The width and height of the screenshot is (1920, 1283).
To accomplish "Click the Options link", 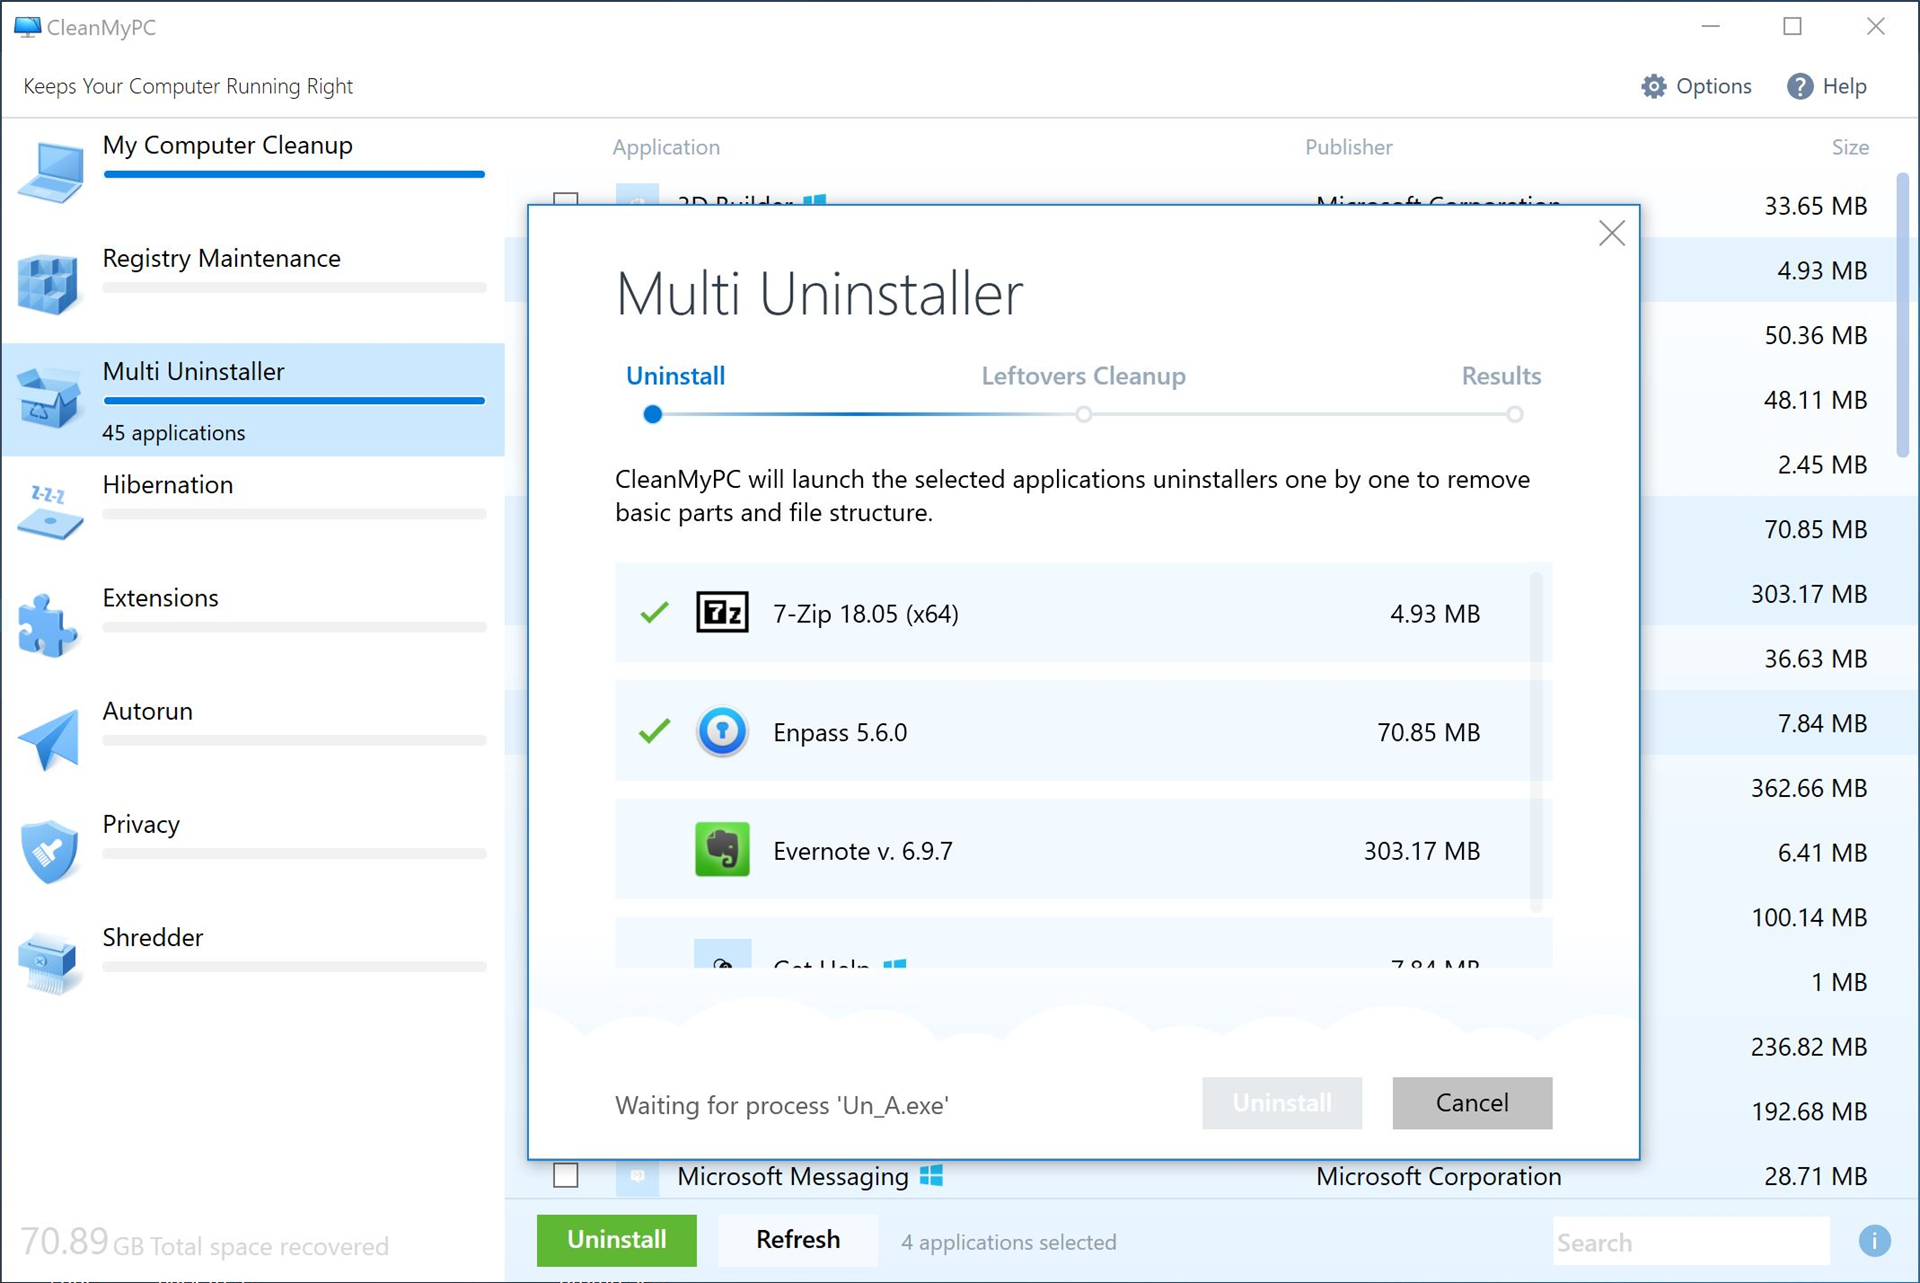I will tap(1714, 86).
